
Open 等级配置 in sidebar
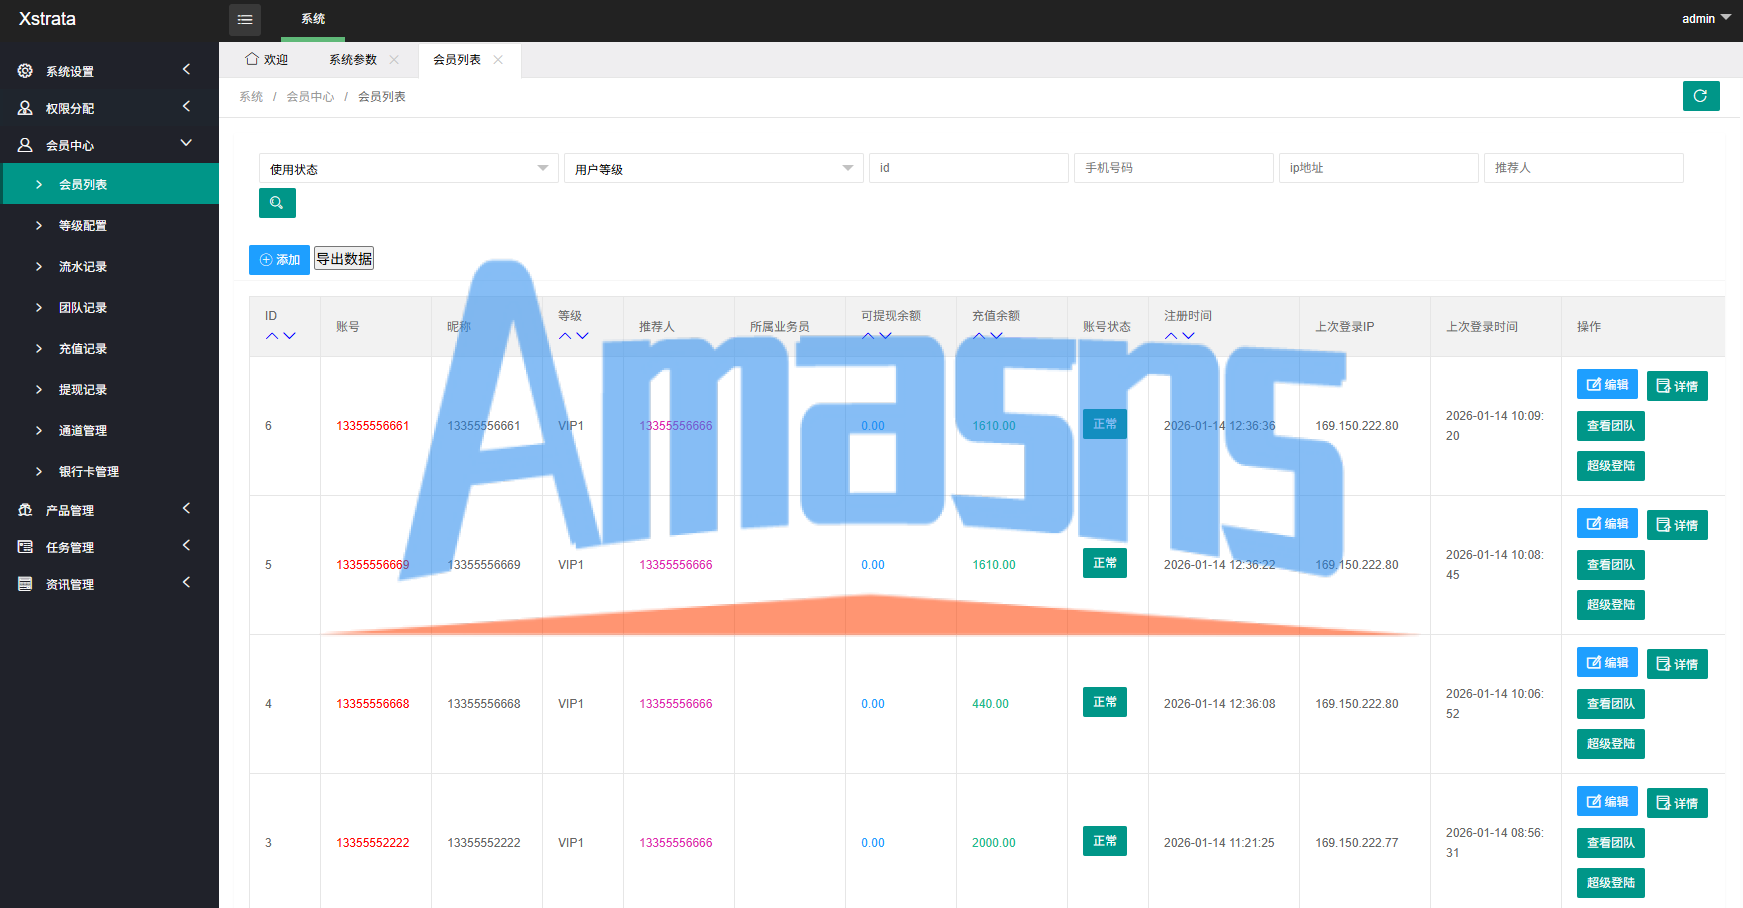[110, 225]
